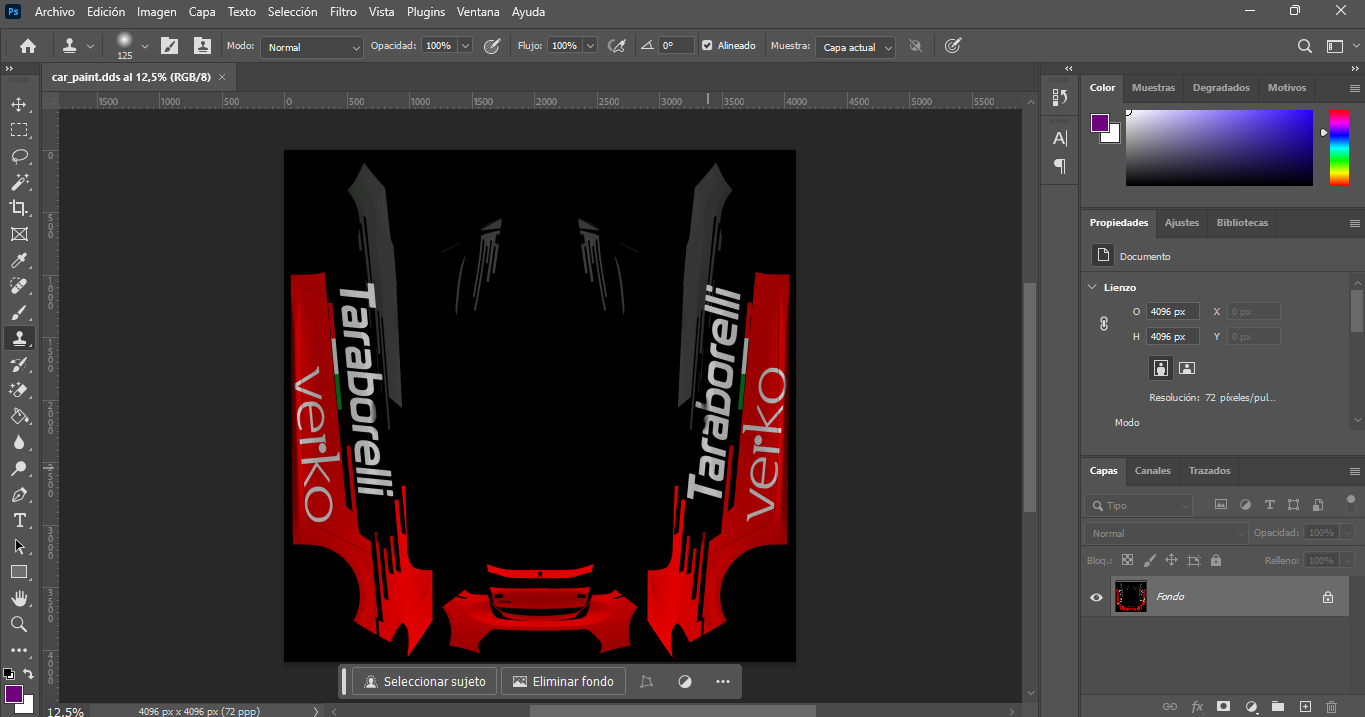1365x717 pixels.
Task: Switch to the Canales tab
Action: 1153,471
